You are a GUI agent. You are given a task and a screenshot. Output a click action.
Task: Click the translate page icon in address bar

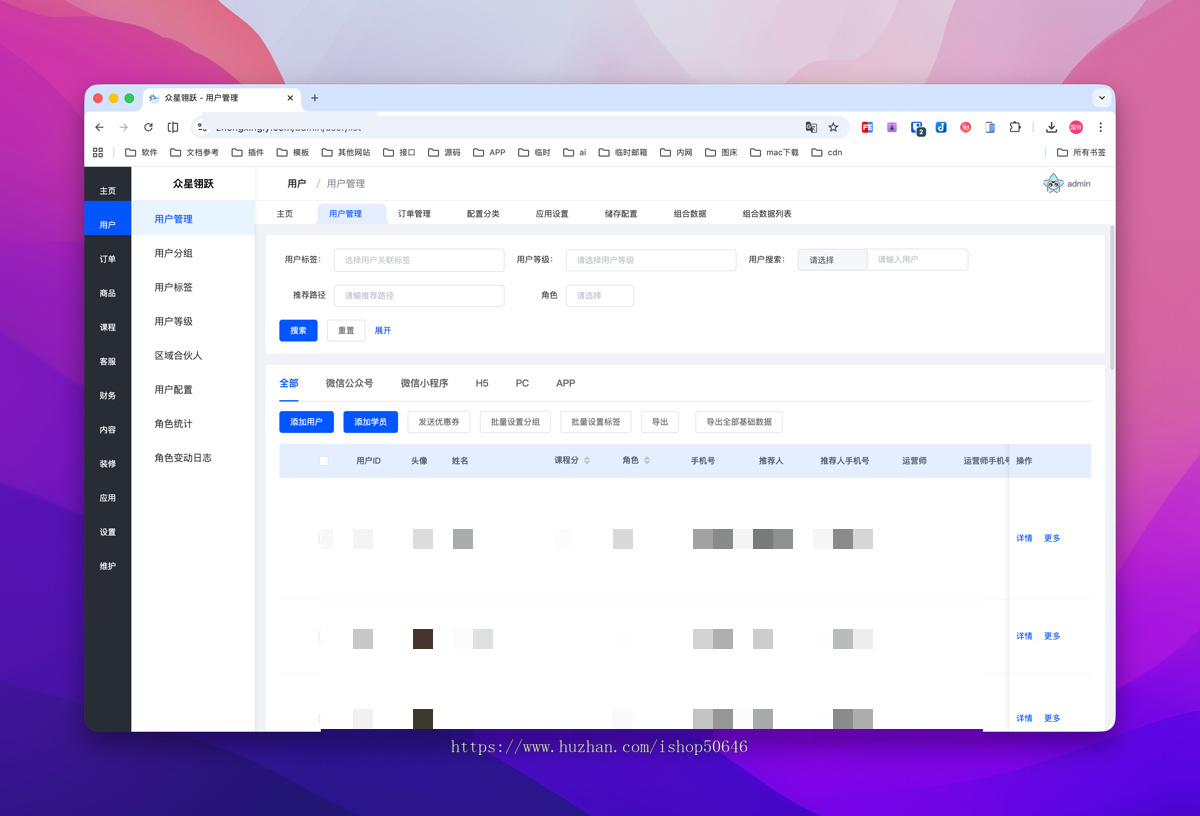tap(811, 127)
